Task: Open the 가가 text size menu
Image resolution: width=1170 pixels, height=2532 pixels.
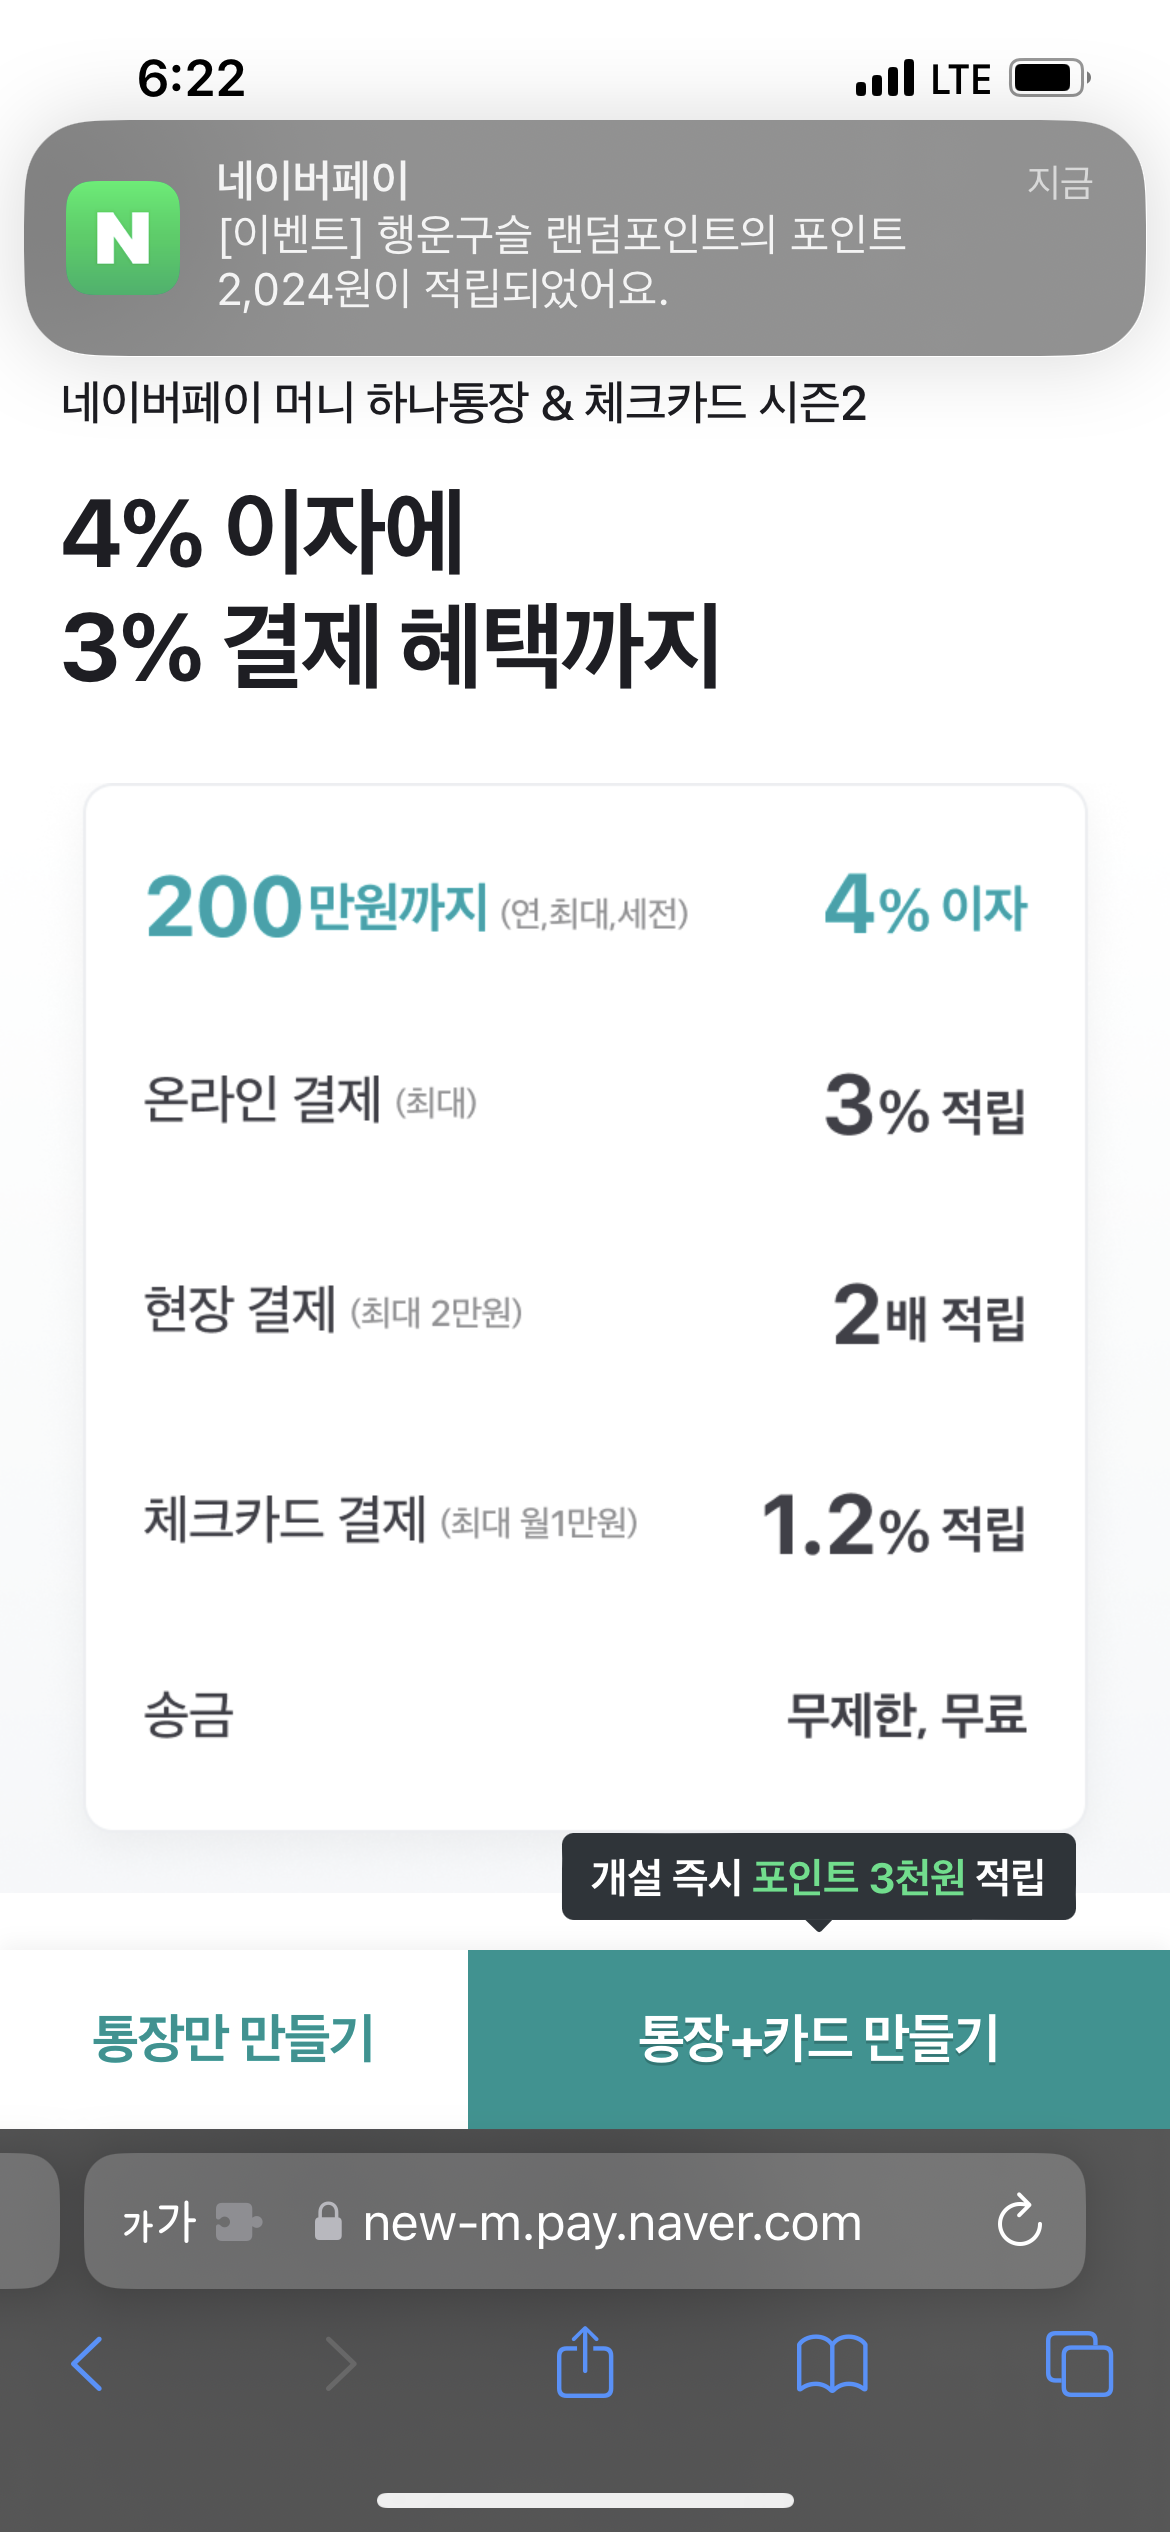Action: click(158, 2222)
